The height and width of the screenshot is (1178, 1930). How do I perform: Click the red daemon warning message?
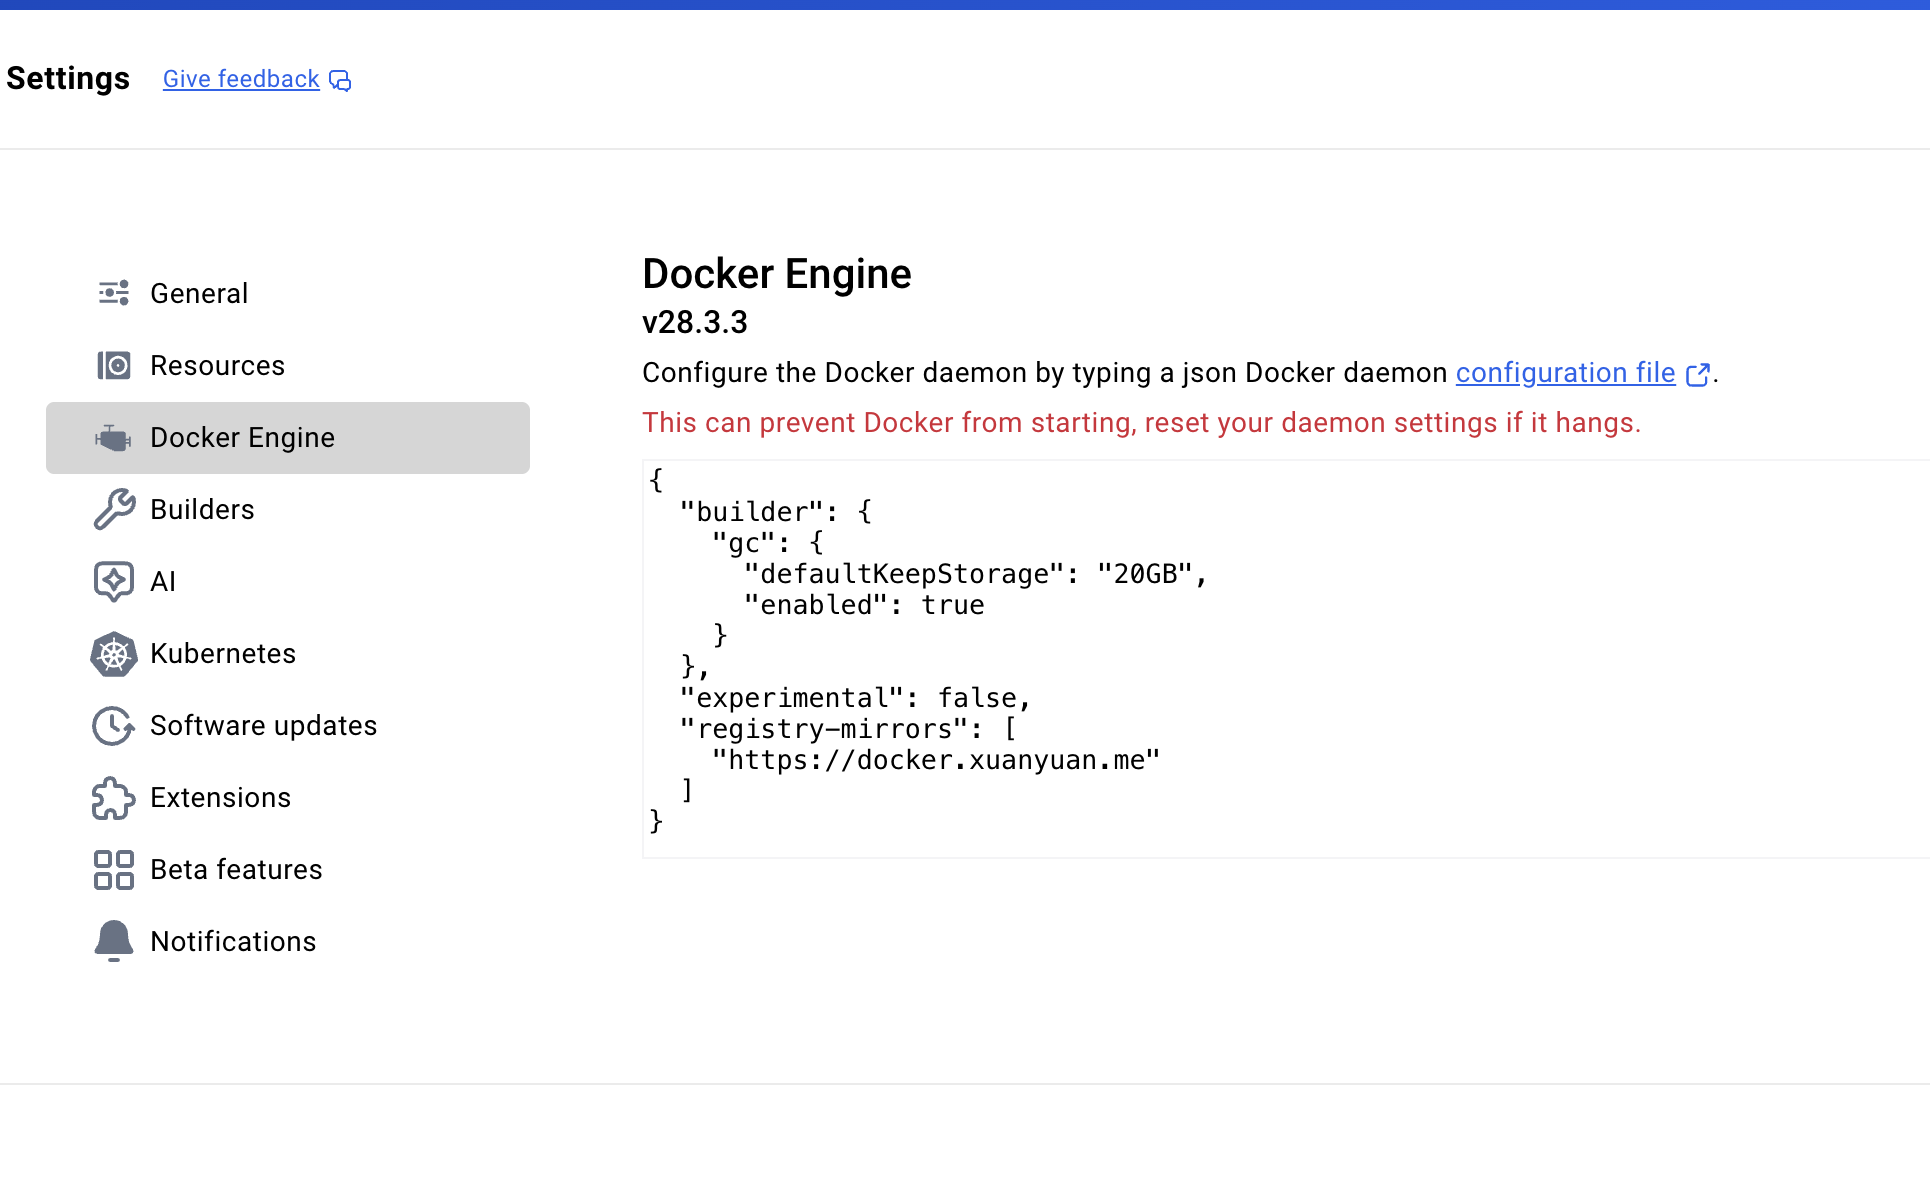click(1141, 423)
